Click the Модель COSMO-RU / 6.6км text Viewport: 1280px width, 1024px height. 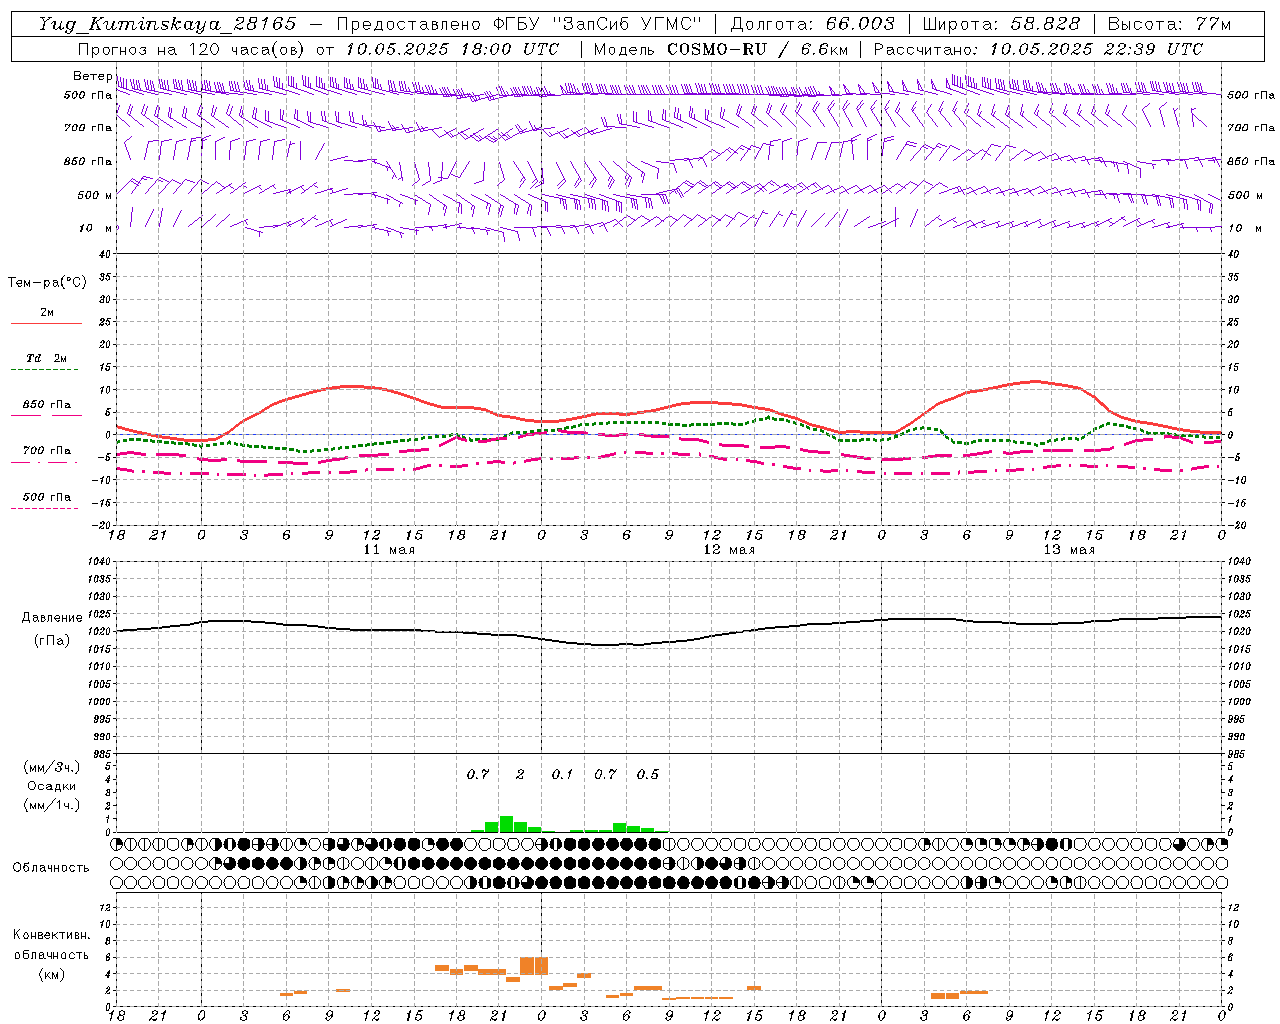pyautogui.click(x=720, y=49)
